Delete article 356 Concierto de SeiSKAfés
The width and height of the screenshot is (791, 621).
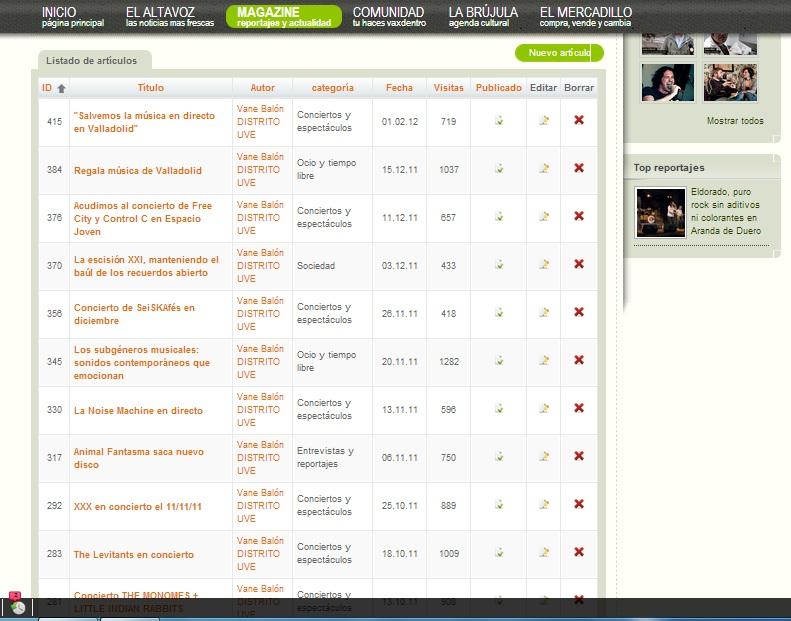tap(579, 312)
